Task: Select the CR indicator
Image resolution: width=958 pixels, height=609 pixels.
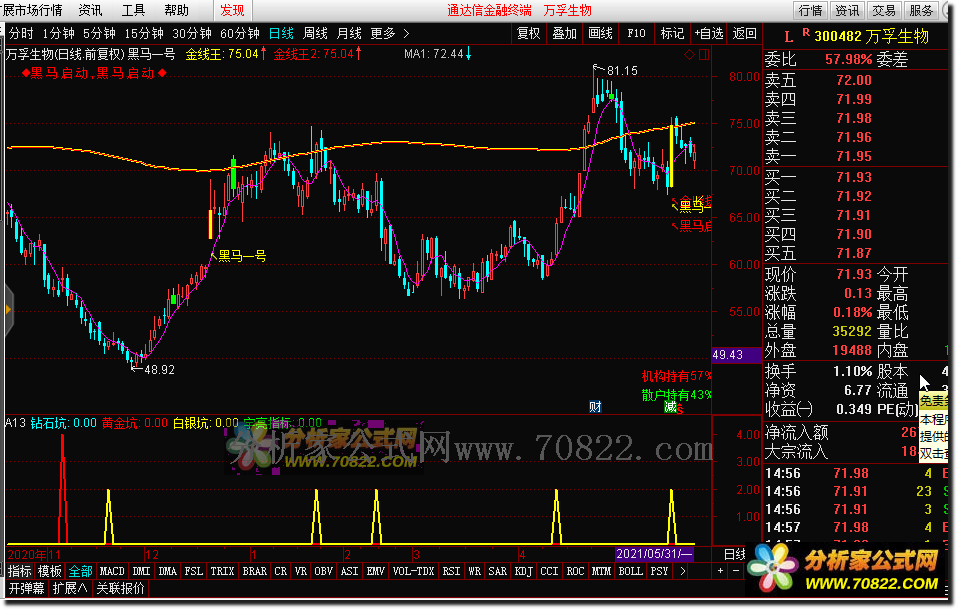Action: pyautogui.click(x=280, y=571)
